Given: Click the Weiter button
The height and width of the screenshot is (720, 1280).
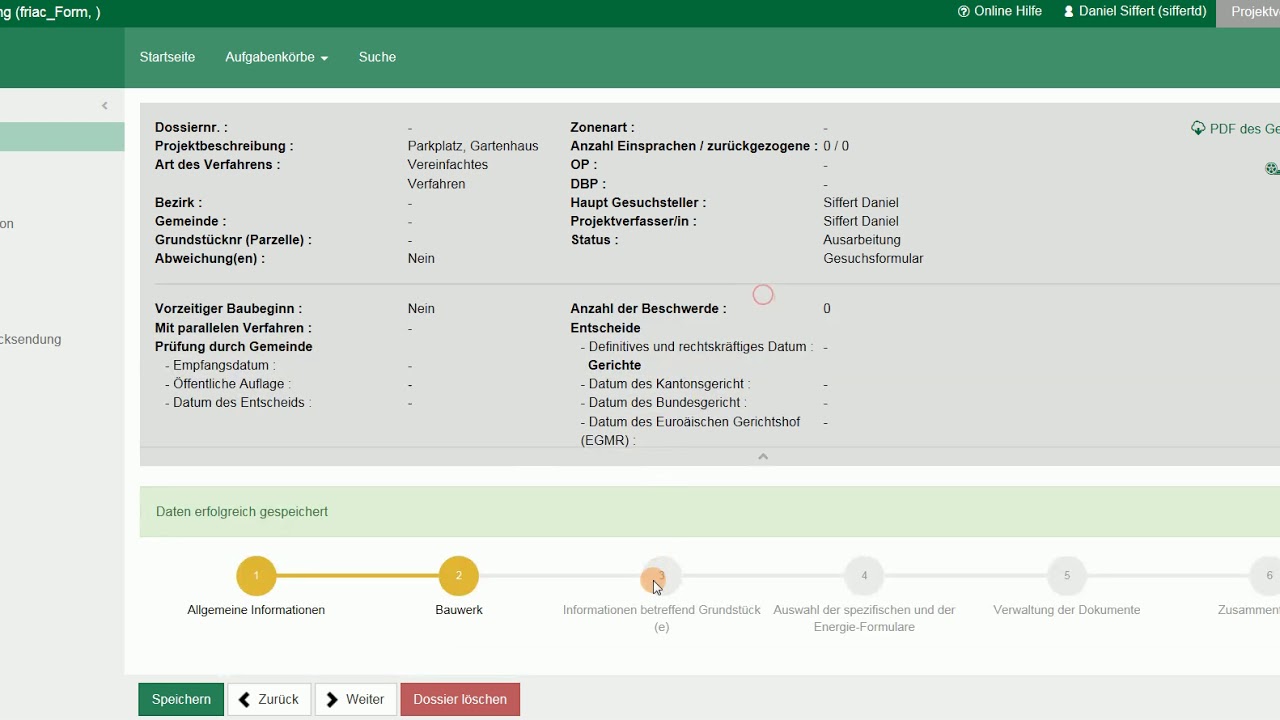Looking at the screenshot, I should point(356,699).
